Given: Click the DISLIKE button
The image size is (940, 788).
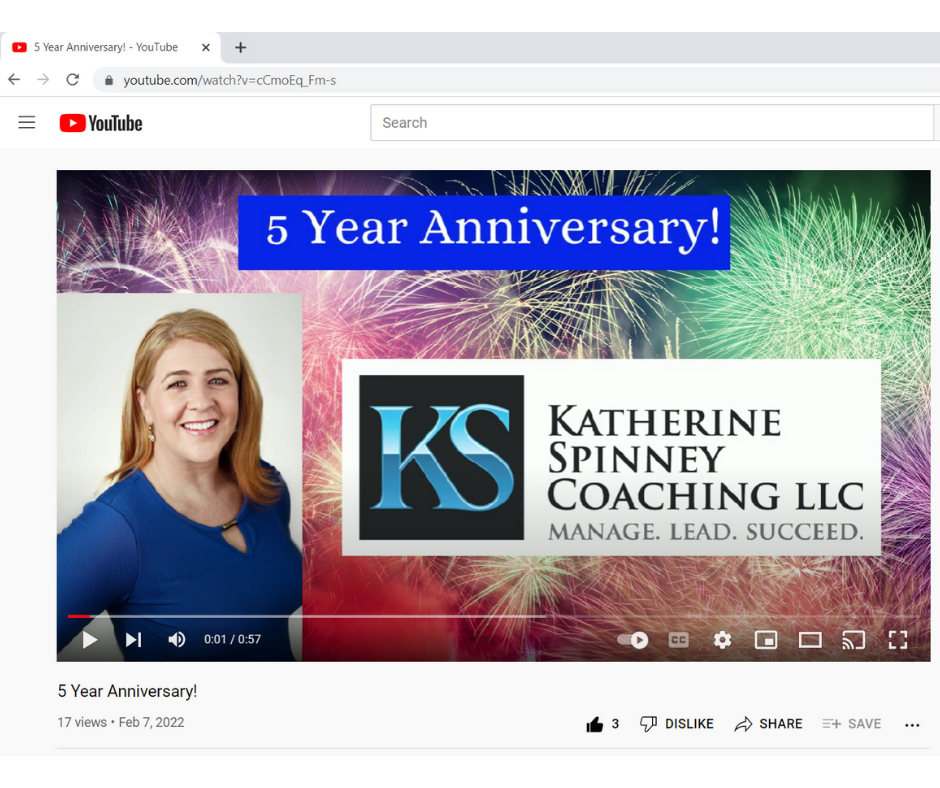Looking at the screenshot, I should coord(677,724).
